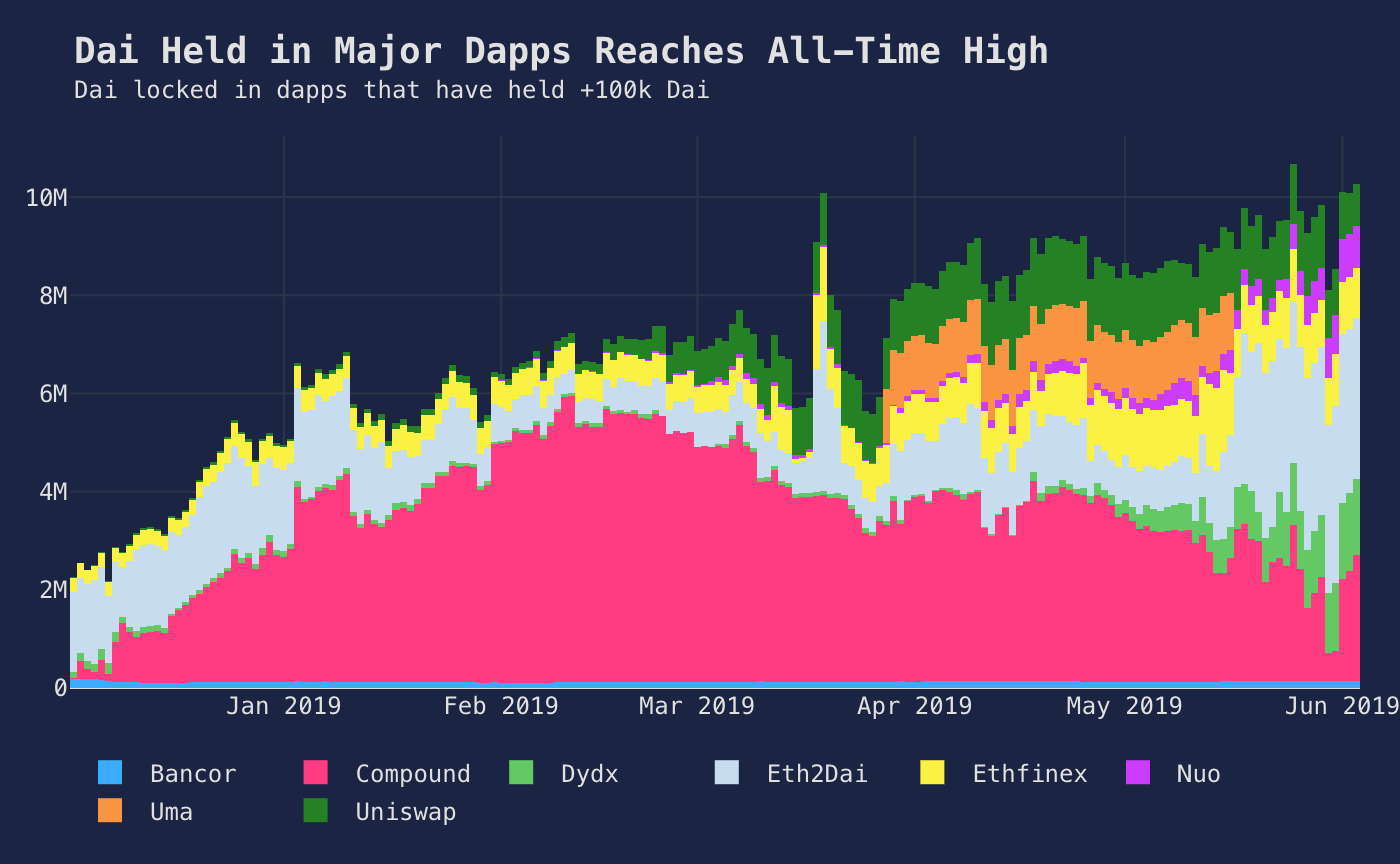1400x864 pixels.
Task: Select the Mar 2019 axis label
Action: point(697,706)
